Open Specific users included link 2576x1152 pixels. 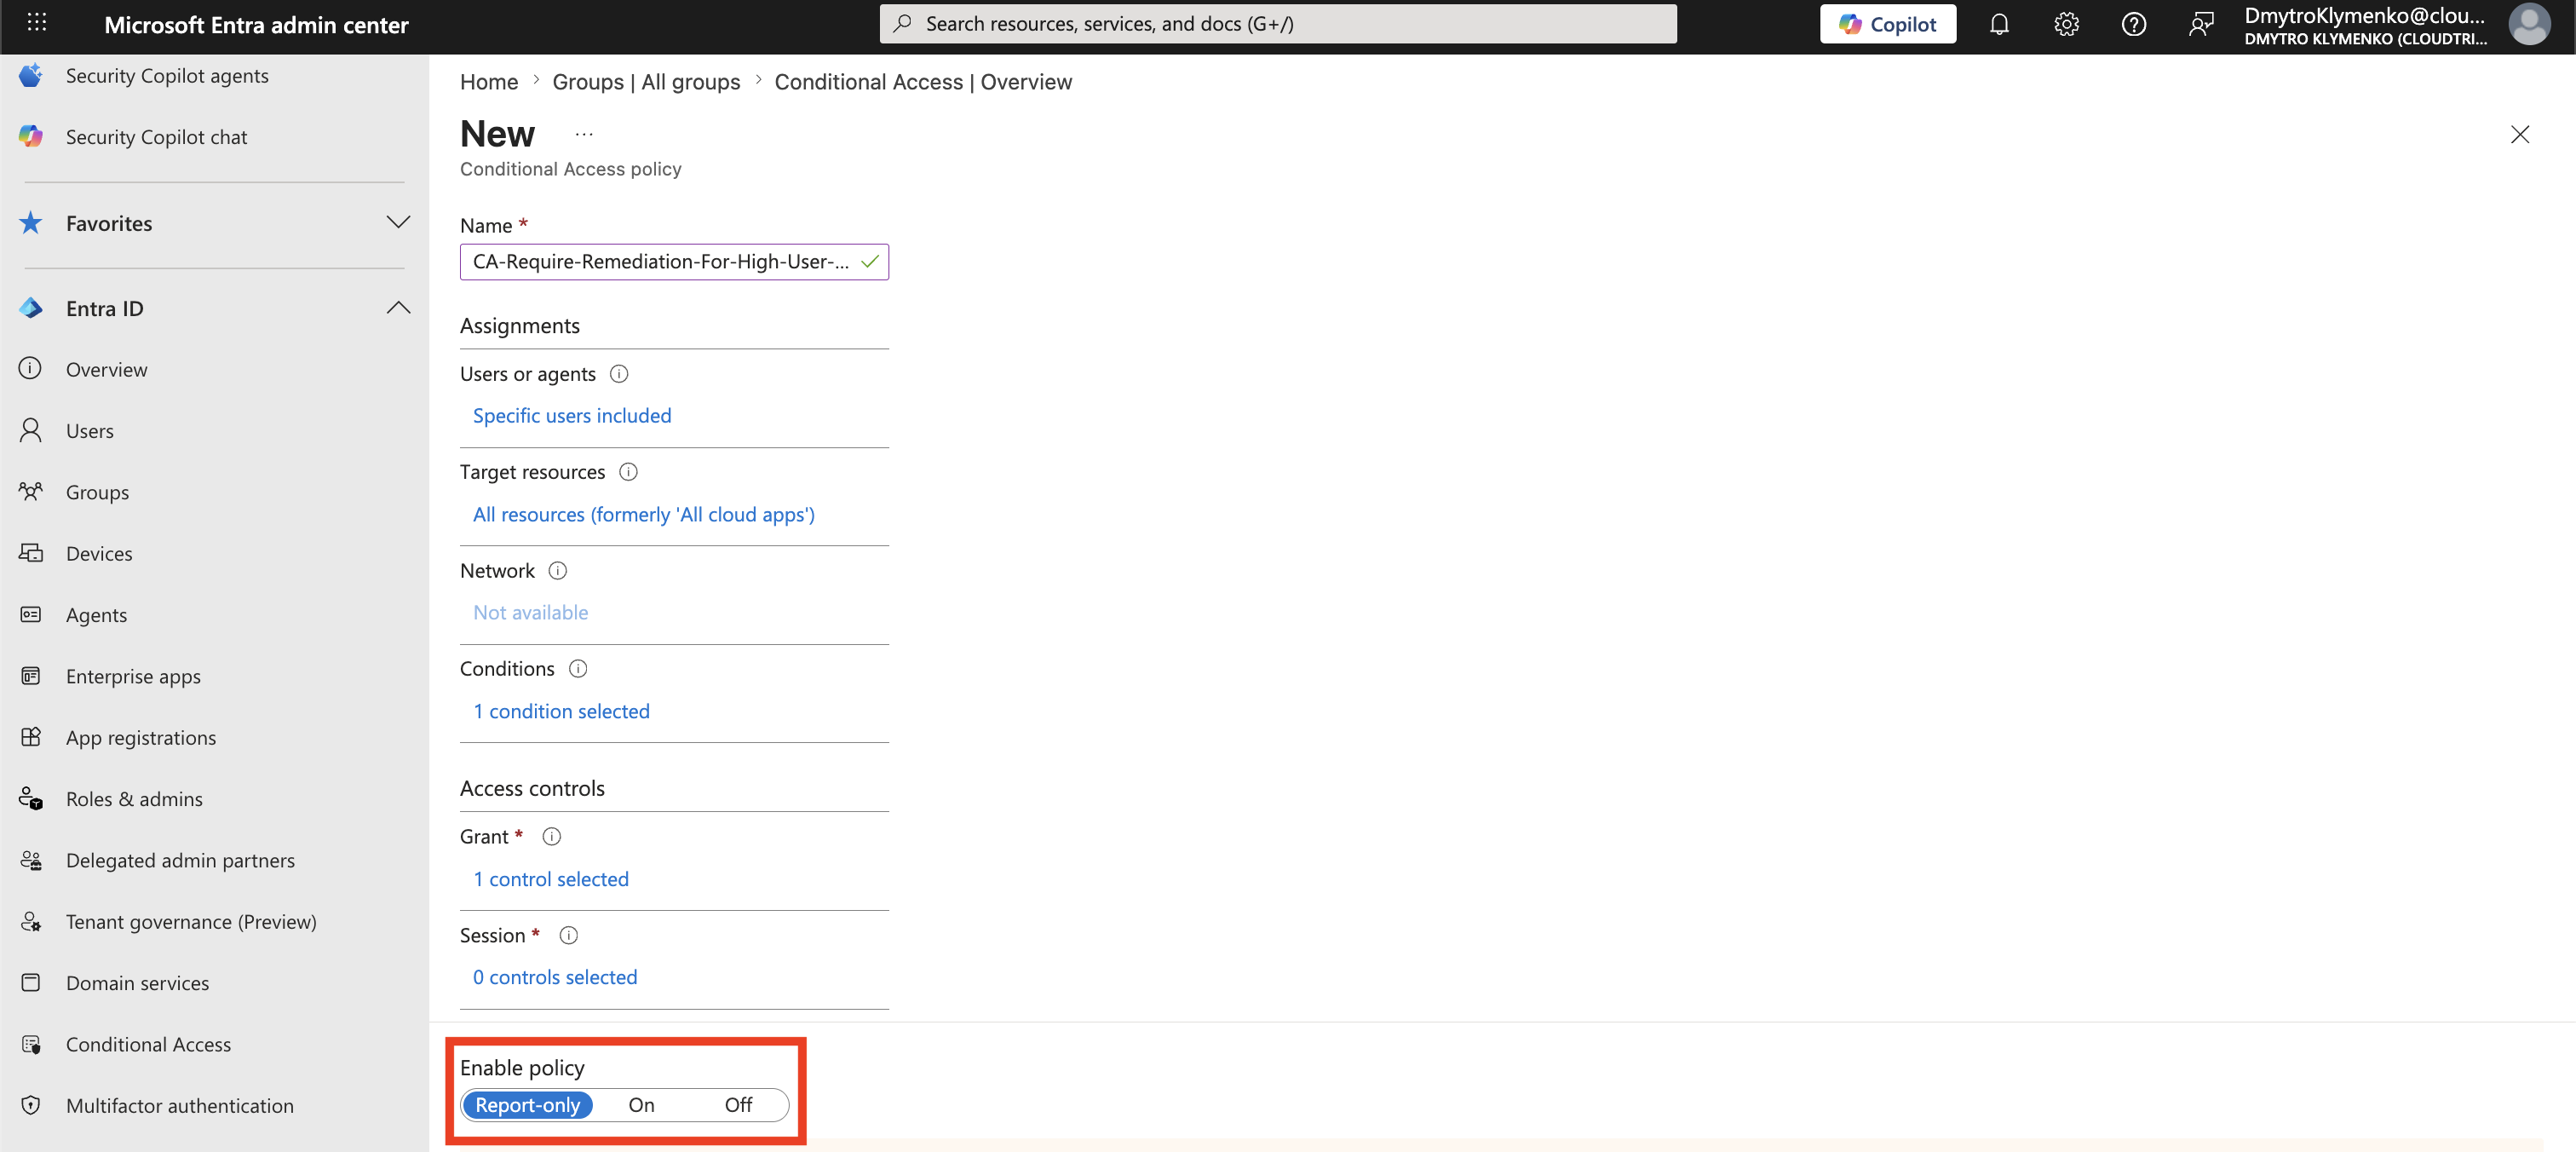572,415
